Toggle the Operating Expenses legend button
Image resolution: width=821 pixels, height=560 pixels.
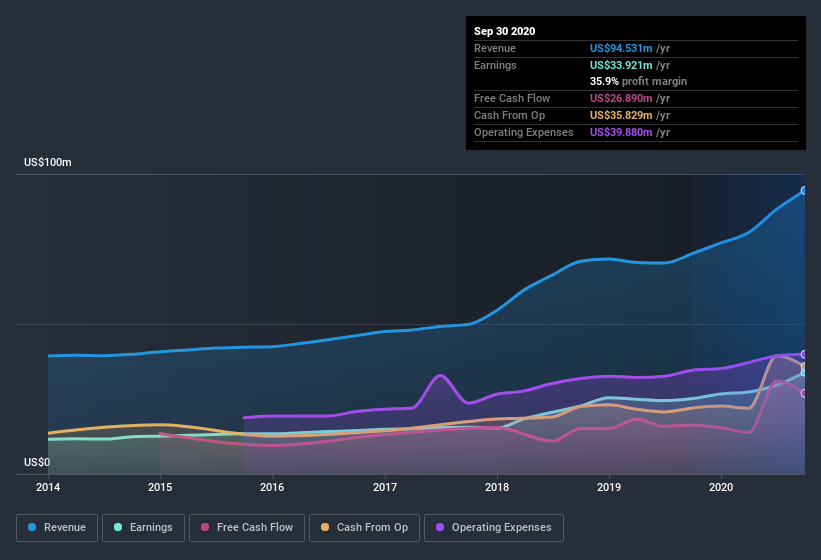[494, 528]
